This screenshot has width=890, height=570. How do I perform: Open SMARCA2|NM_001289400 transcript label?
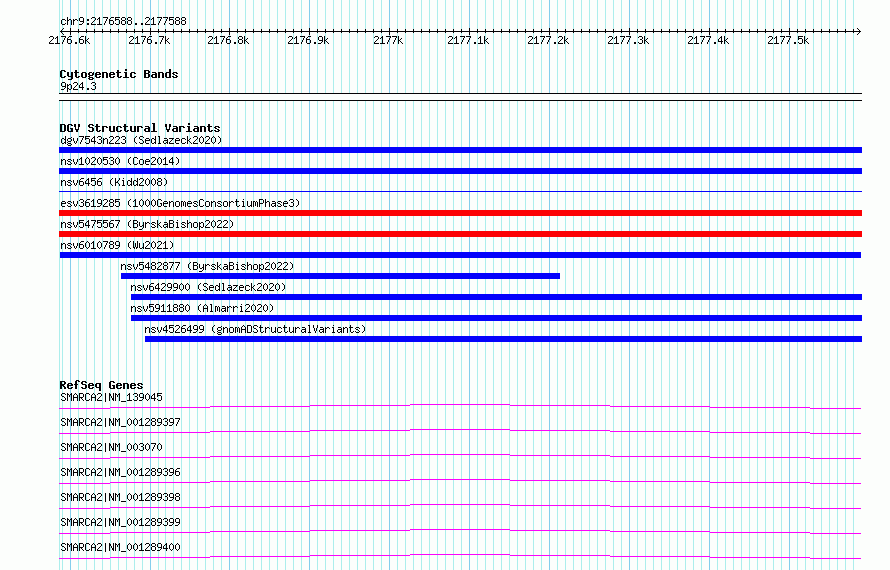[x=120, y=547]
